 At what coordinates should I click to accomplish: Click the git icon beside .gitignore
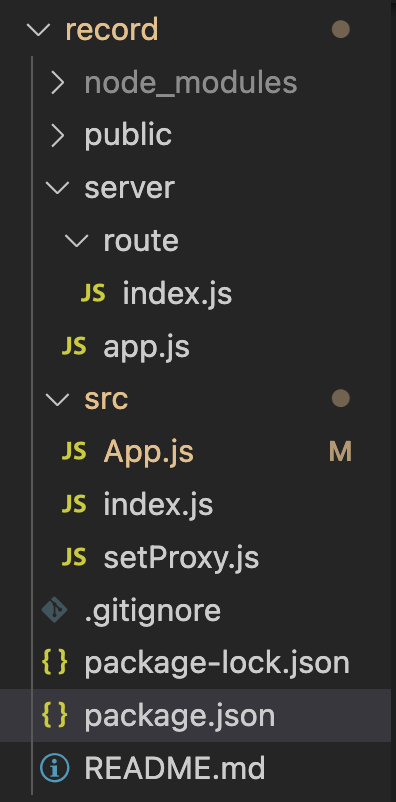coord(55,610)
